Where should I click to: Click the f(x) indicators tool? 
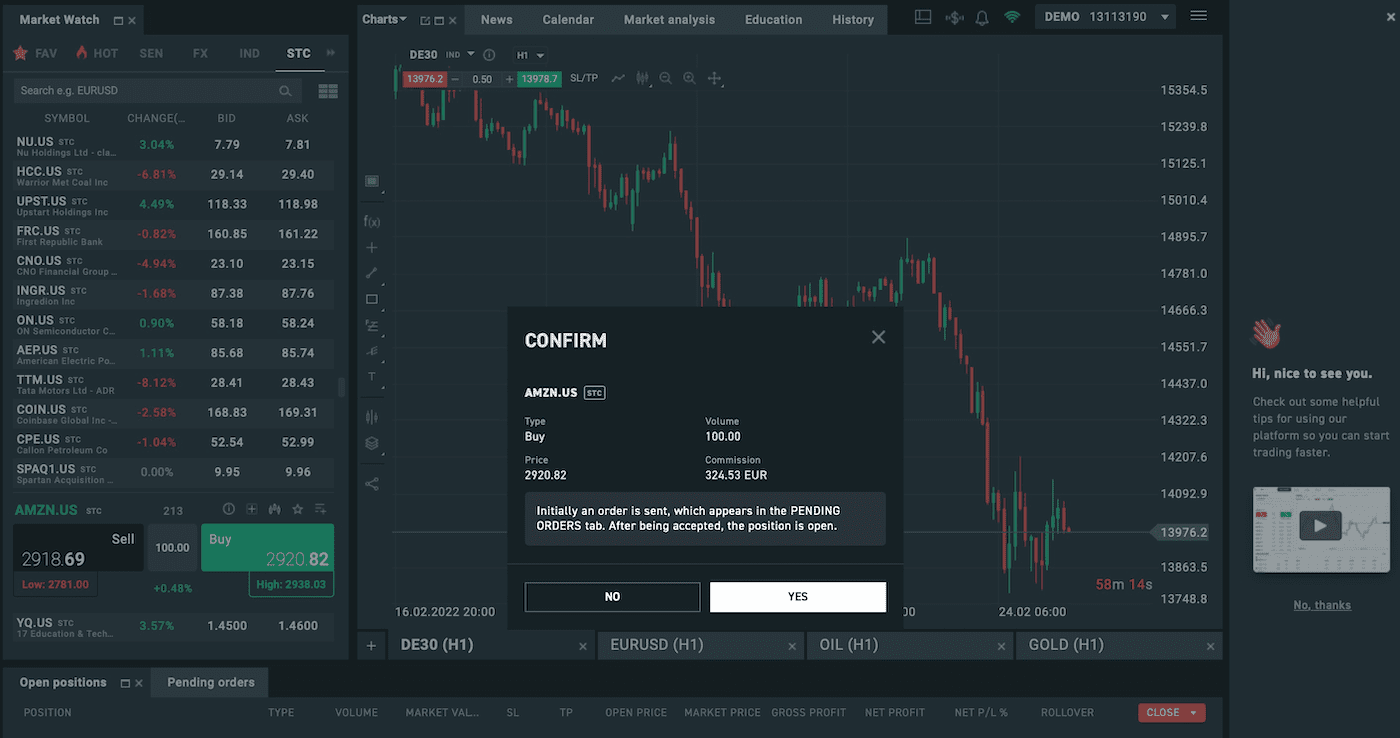[372, 221]
